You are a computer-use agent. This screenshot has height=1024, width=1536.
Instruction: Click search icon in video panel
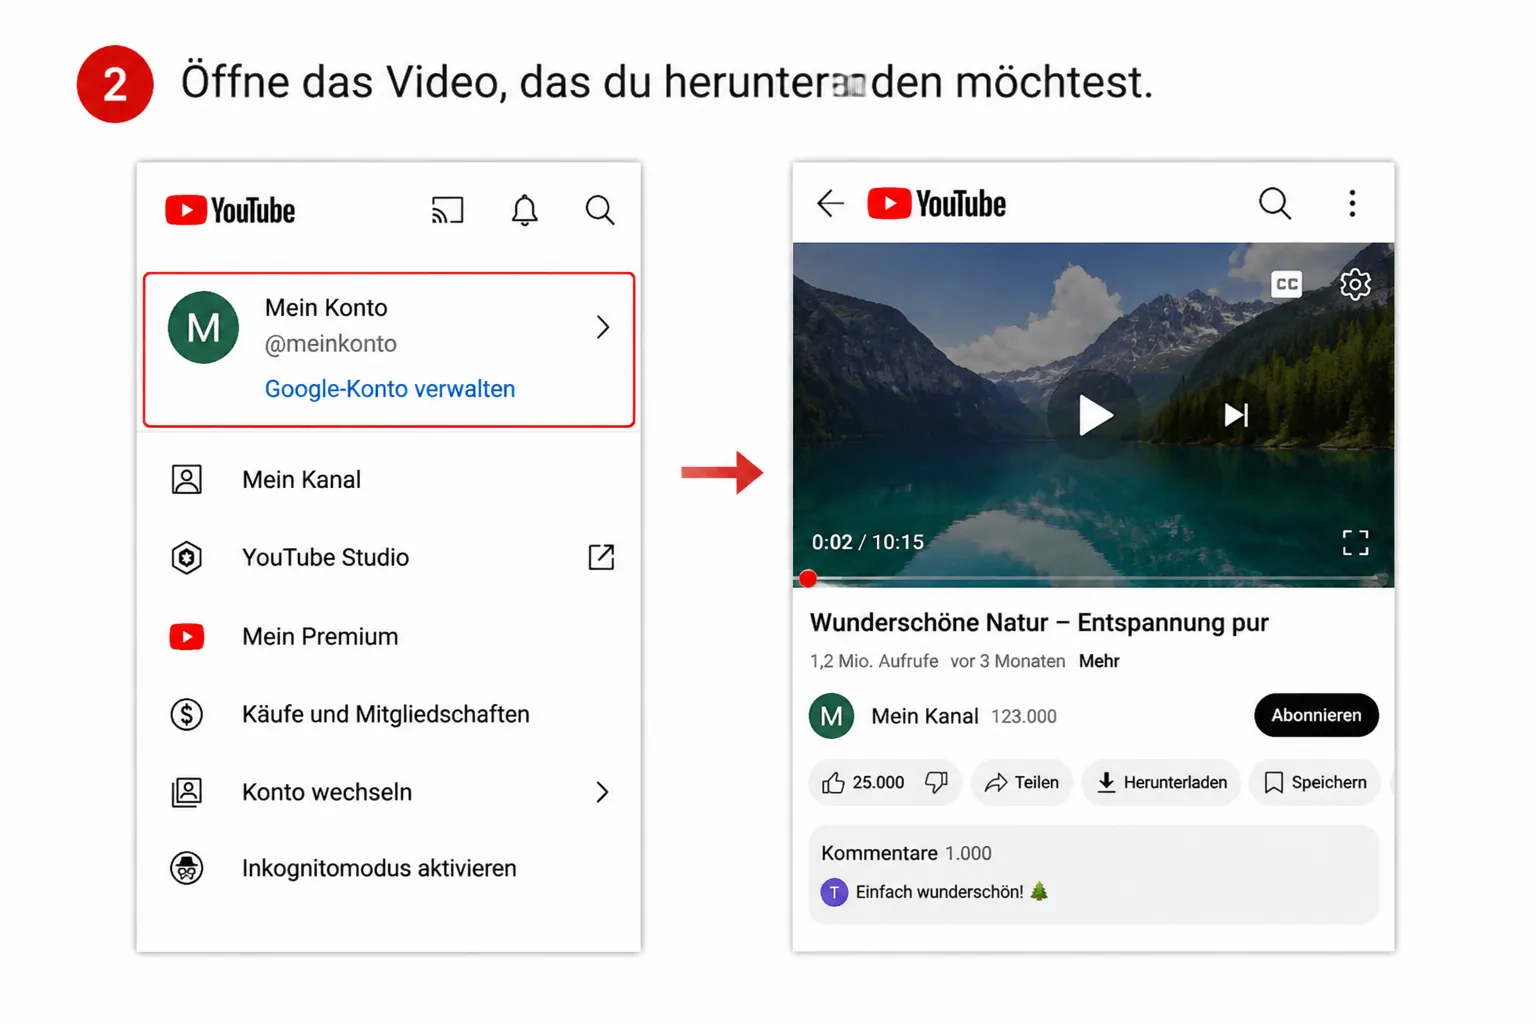pyautogui.click(x=1275, y=204)
